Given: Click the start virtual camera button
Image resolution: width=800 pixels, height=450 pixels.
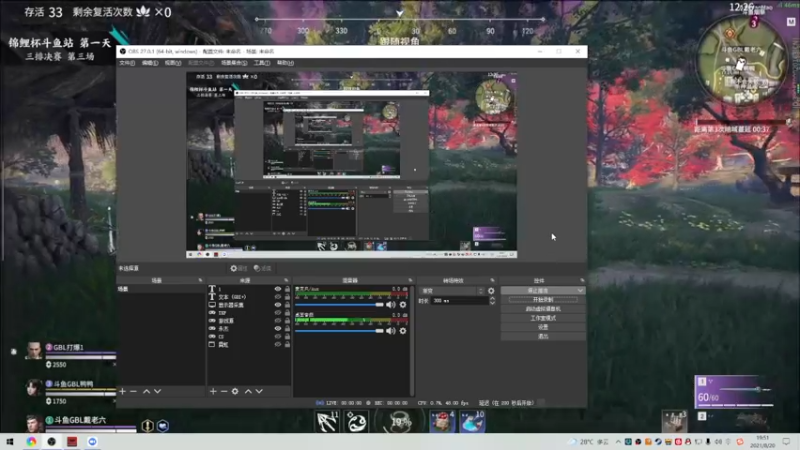Looking at the screenshot, I should 543,309.
